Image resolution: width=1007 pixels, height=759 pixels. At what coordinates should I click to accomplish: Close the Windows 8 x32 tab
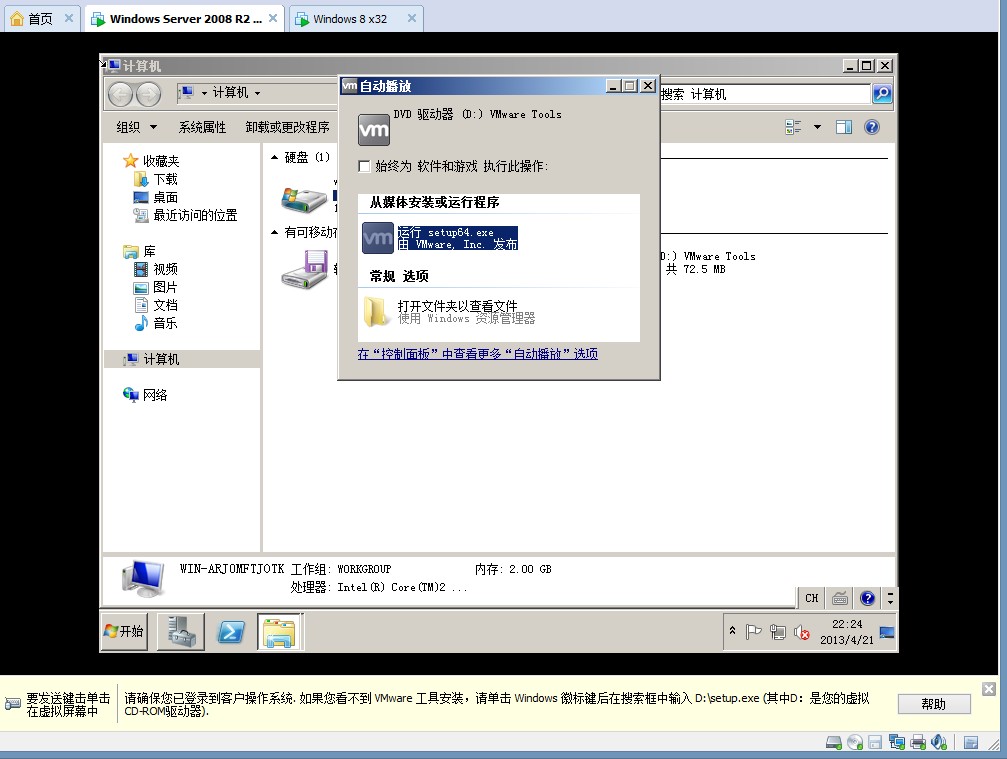(x=412, y=19)
